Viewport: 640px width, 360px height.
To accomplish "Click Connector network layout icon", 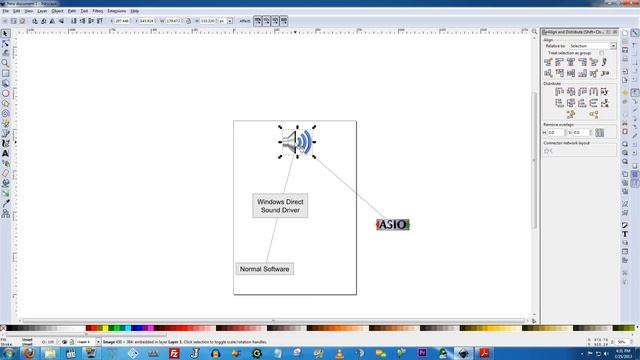I will (x=548, y=151).
